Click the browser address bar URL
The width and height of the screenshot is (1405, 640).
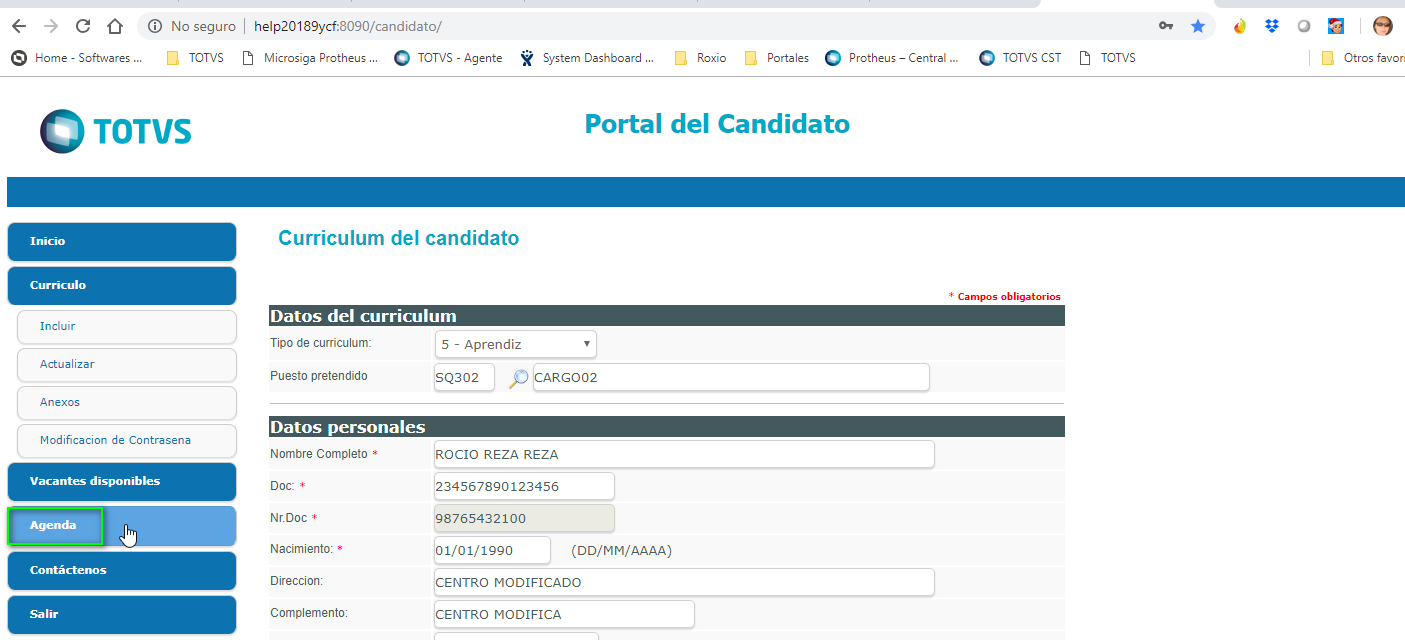pos(347,26)
